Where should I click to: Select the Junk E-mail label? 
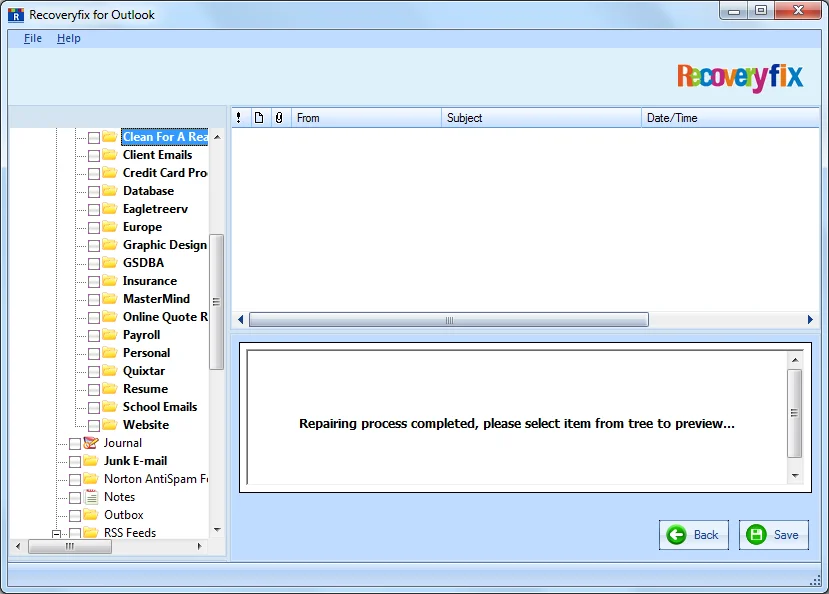(135, 461)
